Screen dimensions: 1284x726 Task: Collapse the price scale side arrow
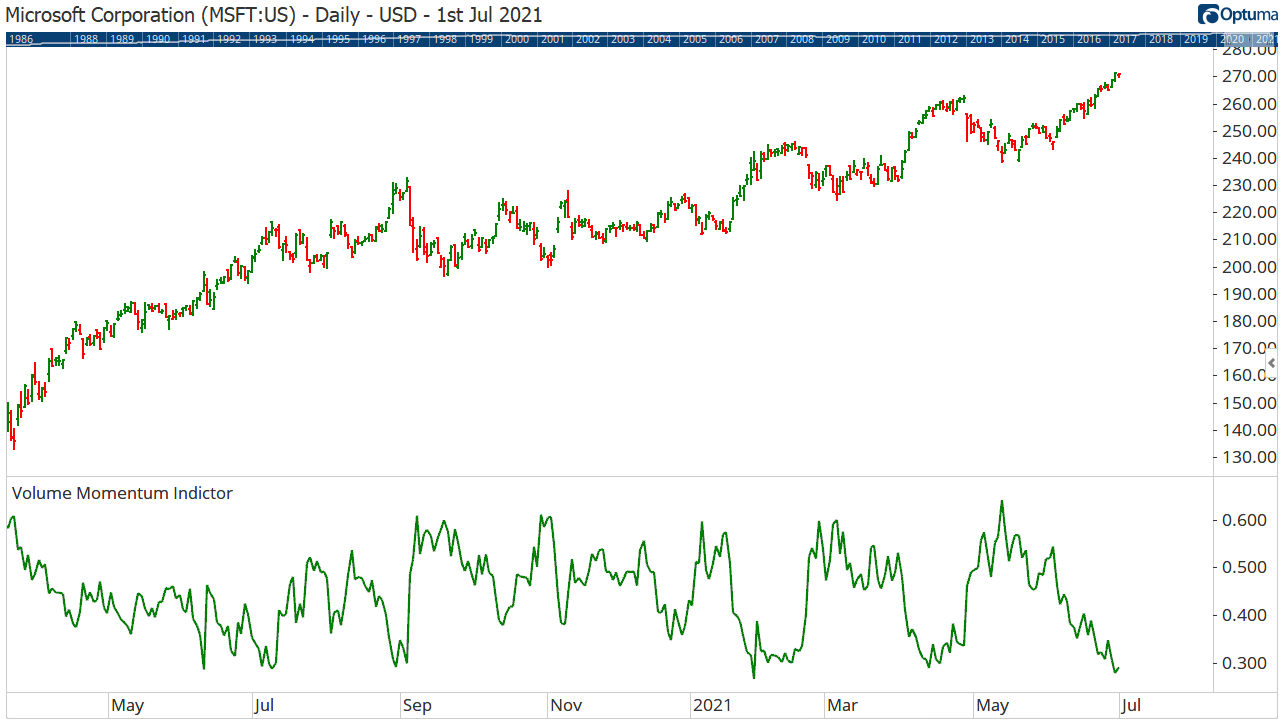point(1272,362)
